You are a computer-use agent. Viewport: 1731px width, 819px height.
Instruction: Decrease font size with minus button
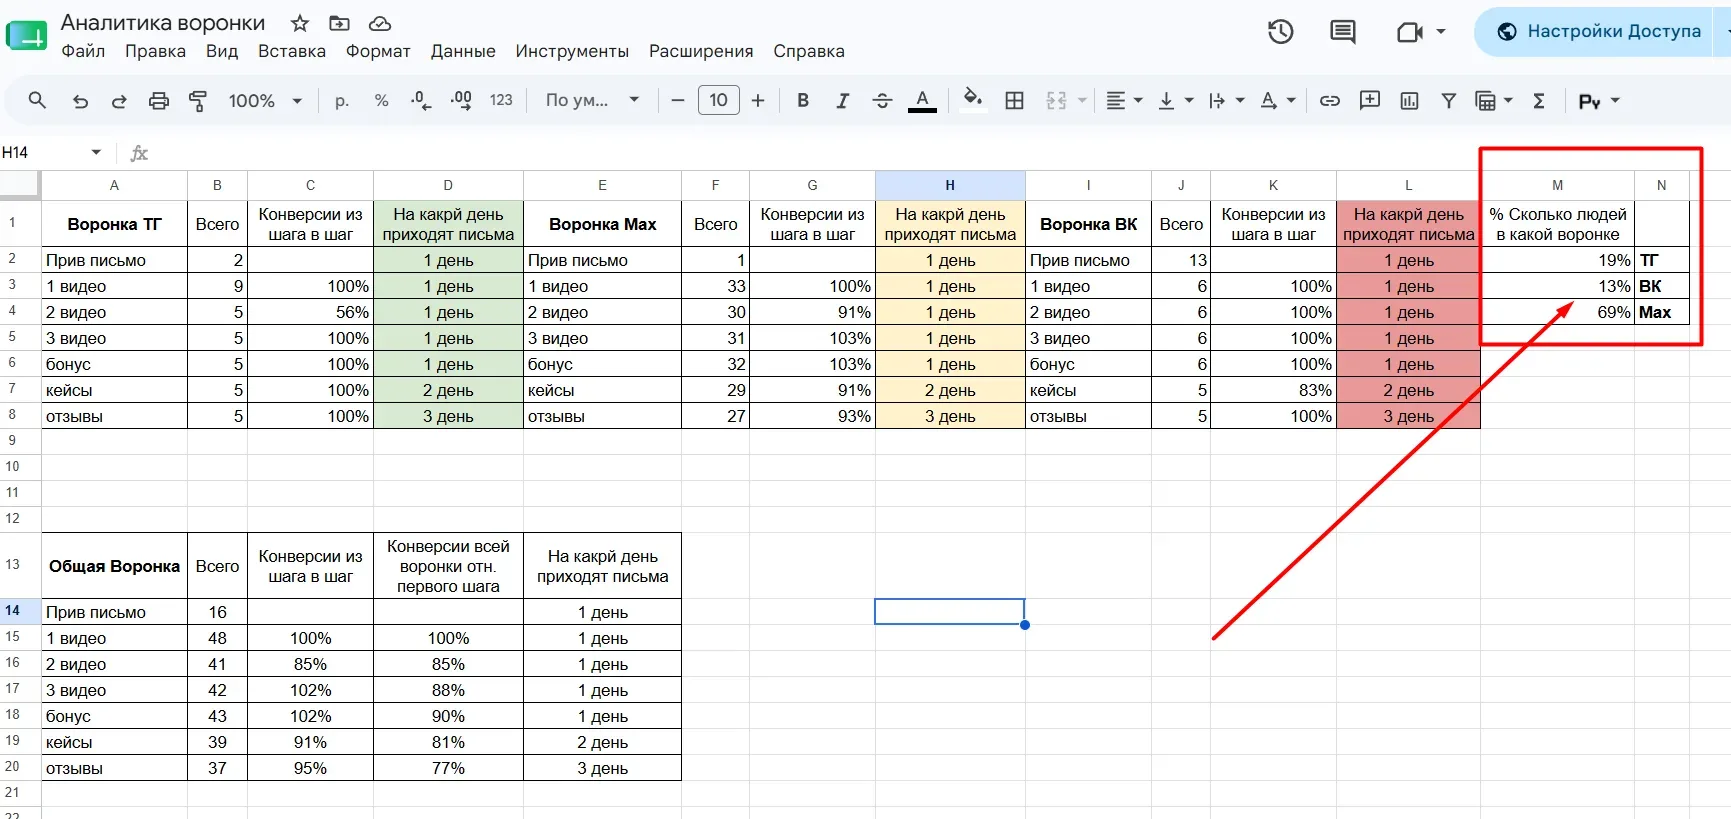pyautogui.click(x=678, y=100)
